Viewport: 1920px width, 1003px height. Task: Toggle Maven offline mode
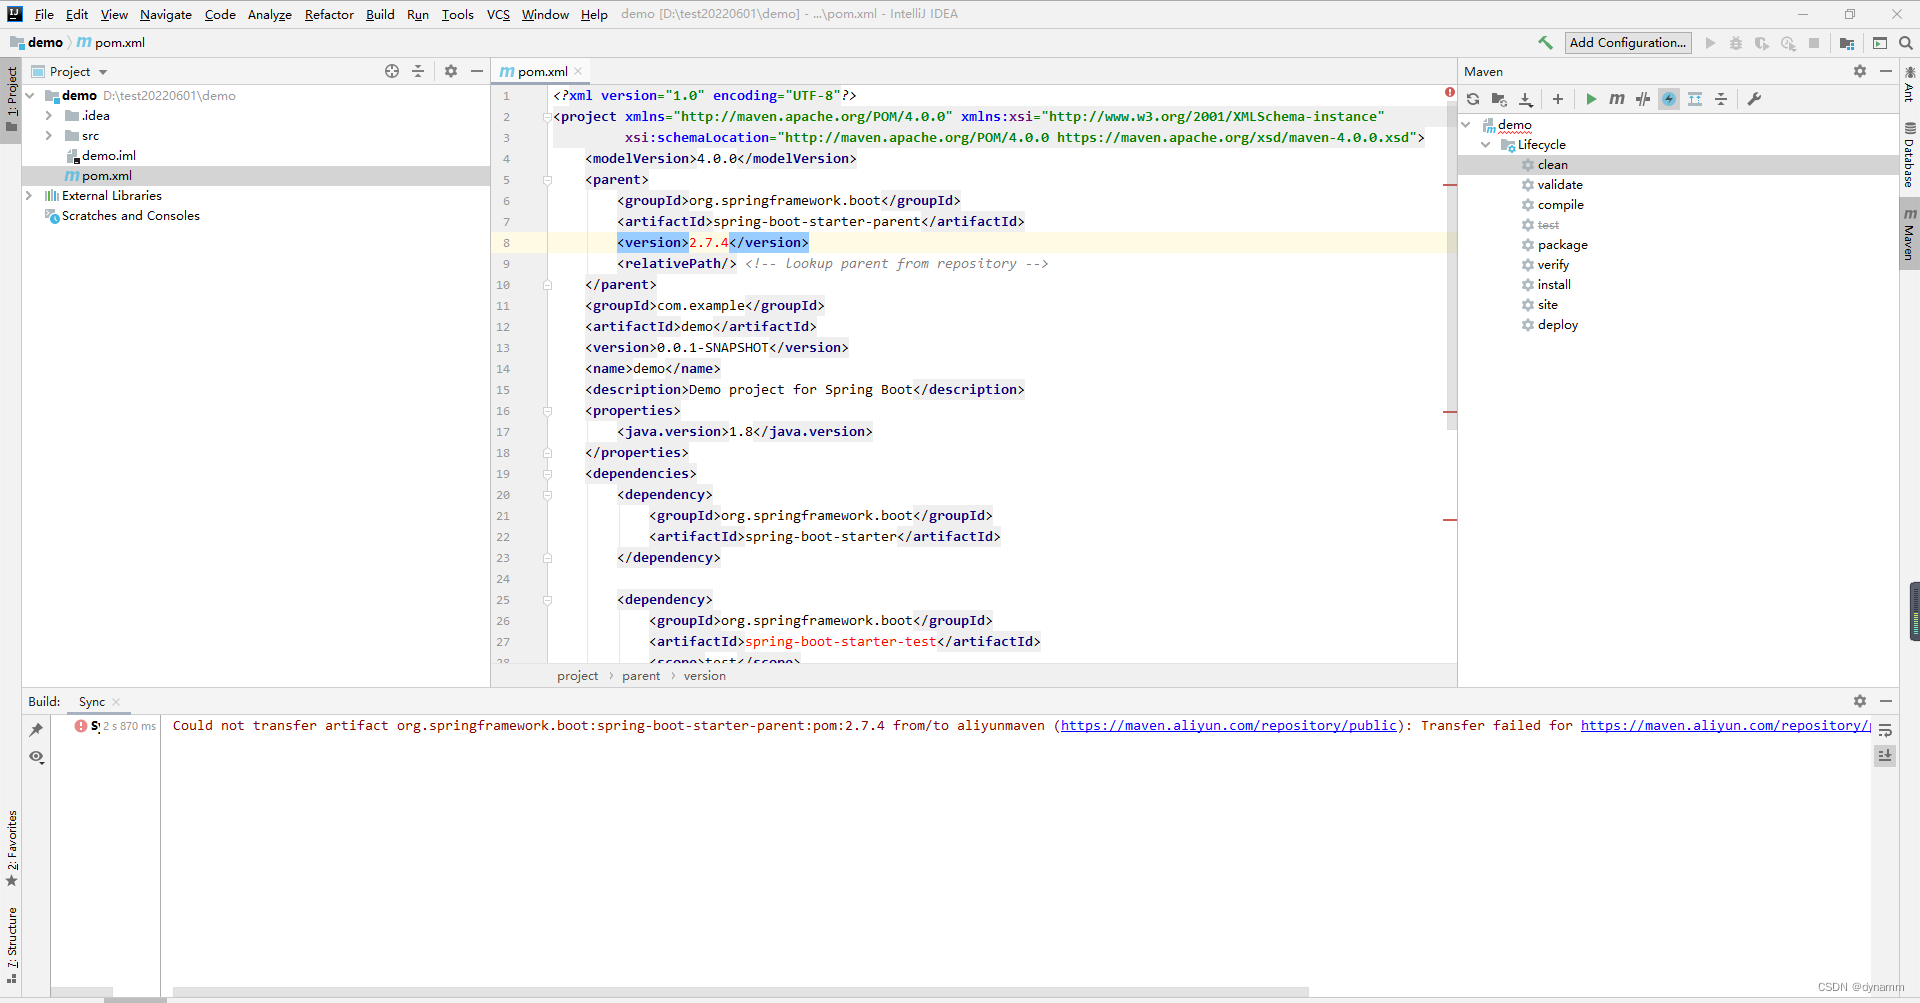1643,99
